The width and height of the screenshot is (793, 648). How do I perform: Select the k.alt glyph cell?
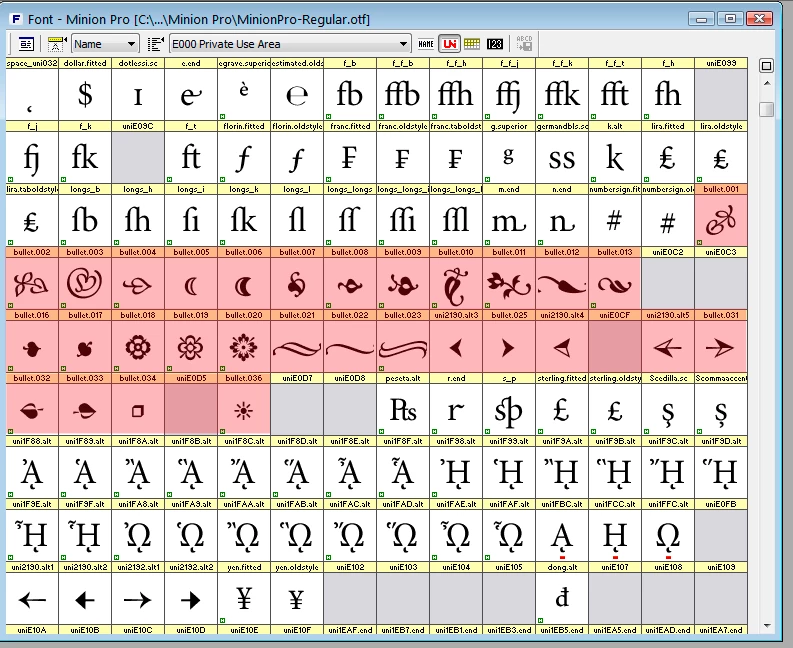click(x=615, y=157)
